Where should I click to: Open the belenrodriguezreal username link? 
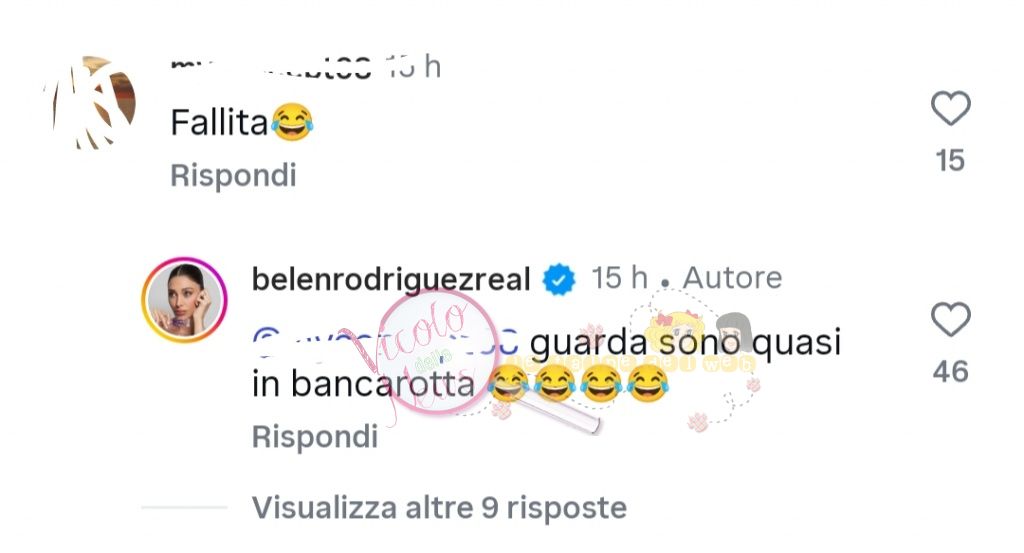click(x=391, y=279)
